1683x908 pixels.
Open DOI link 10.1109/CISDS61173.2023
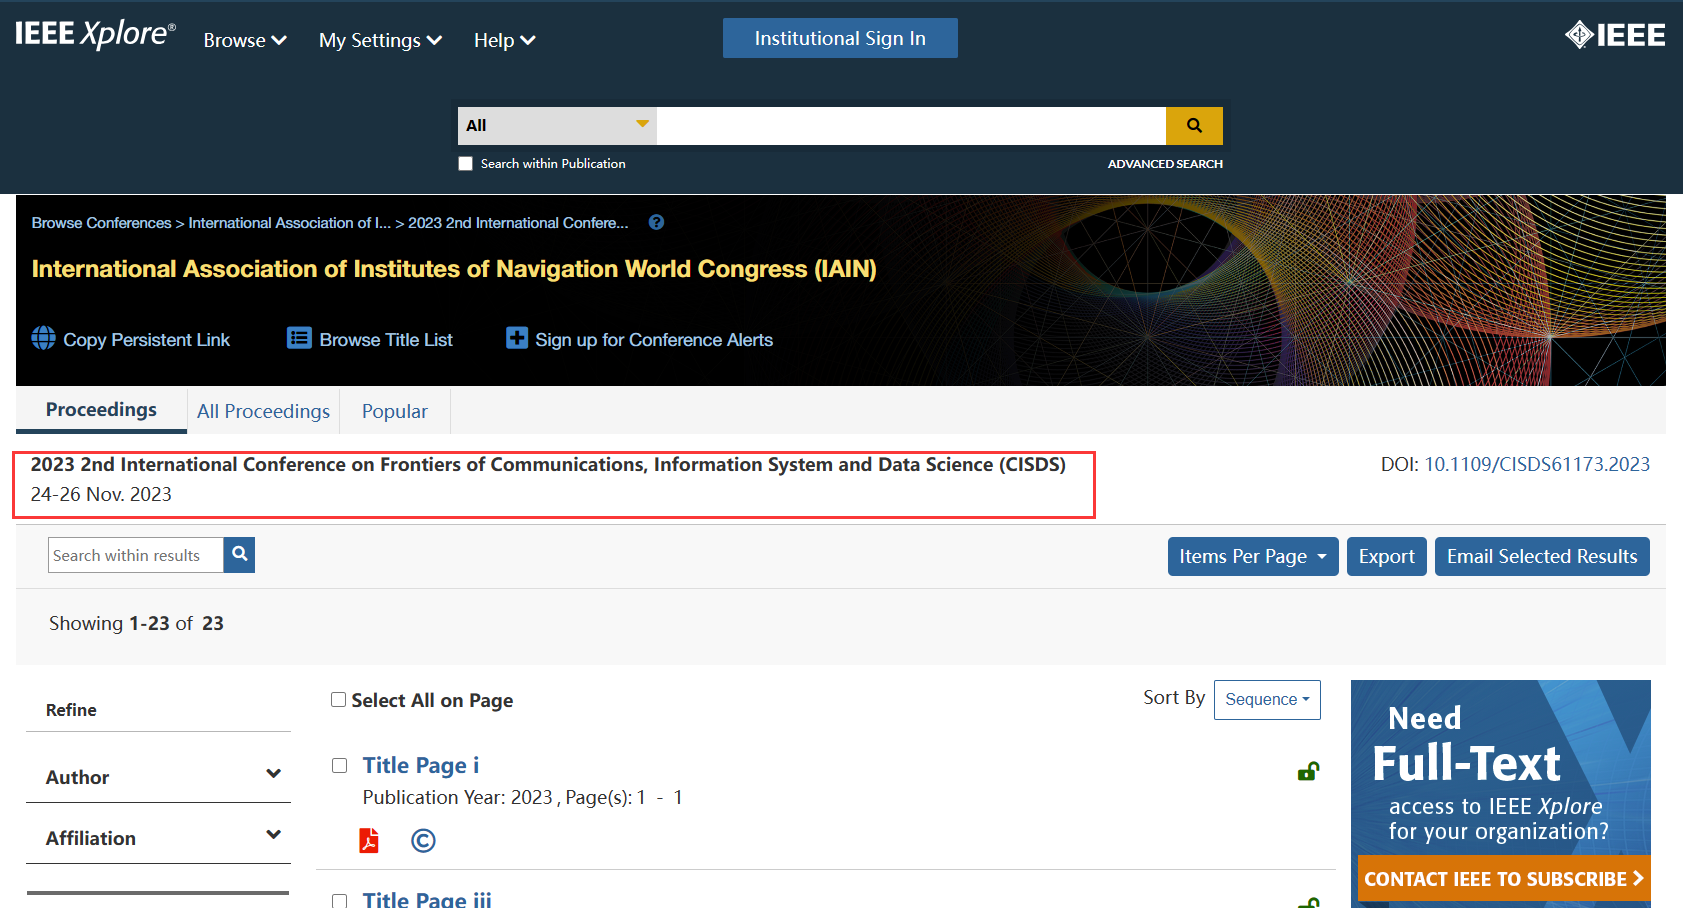(x=1537, y=464)
